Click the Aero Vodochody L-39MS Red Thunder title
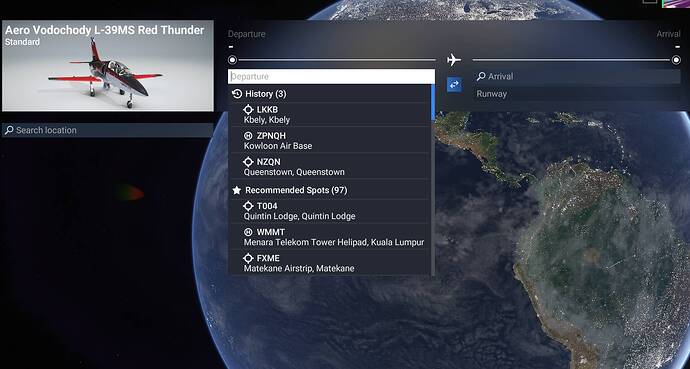Image resolution: width=690 pixels, height=369 pixels. (105, 30)
